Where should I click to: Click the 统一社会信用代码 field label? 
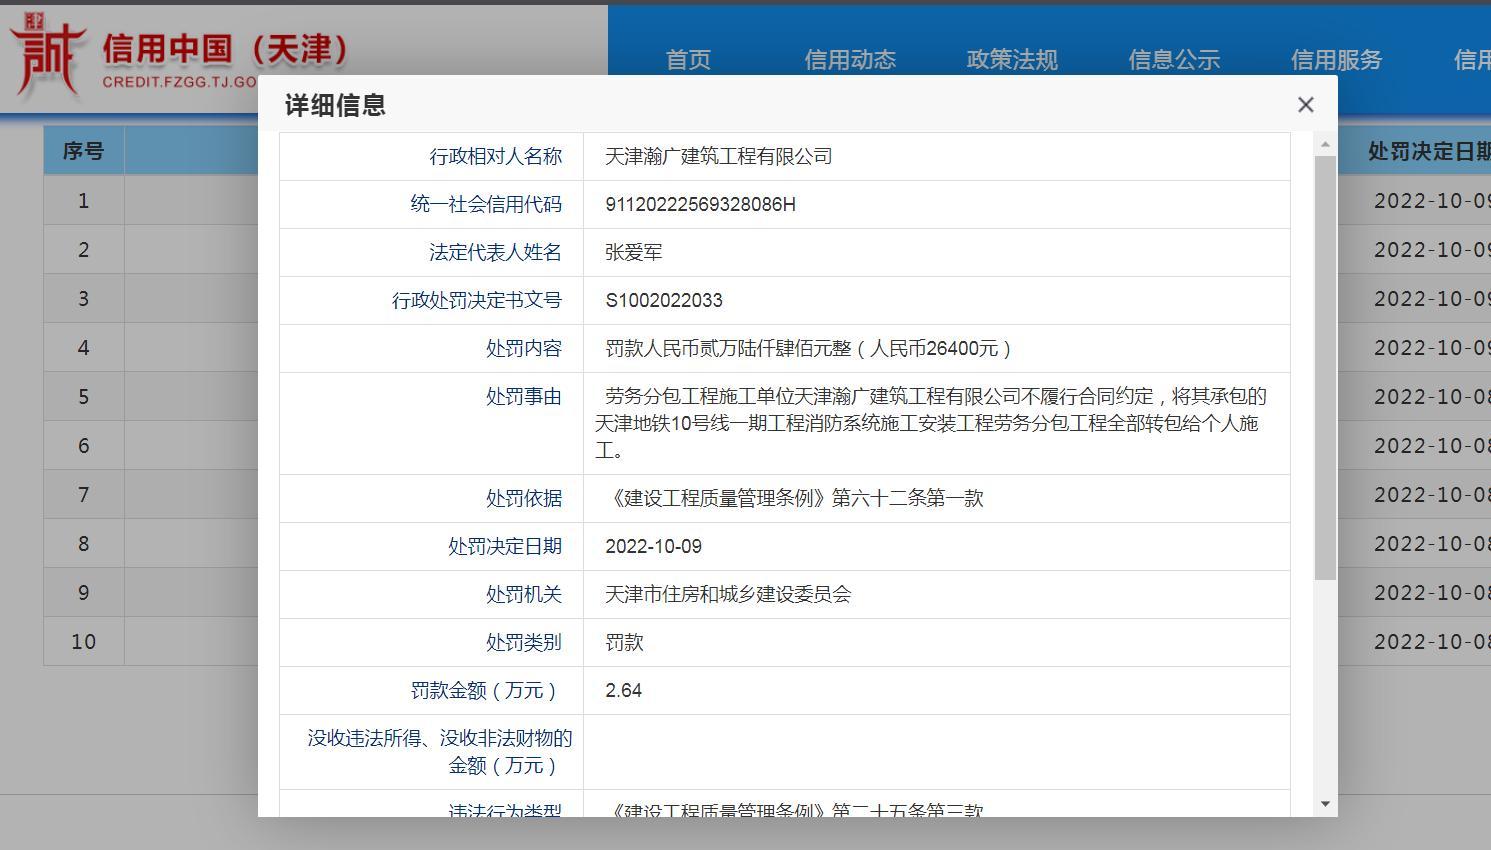click(x=486, y=204)
